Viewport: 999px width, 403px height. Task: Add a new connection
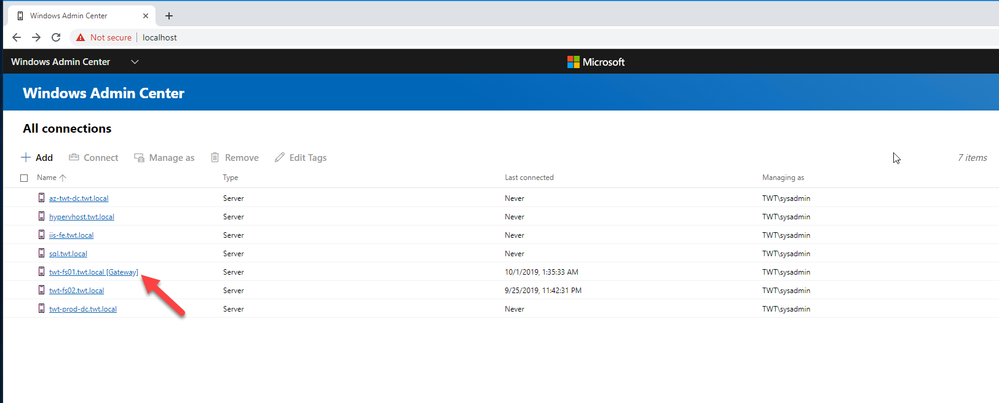pyautogui.click(x=37, y=157)
